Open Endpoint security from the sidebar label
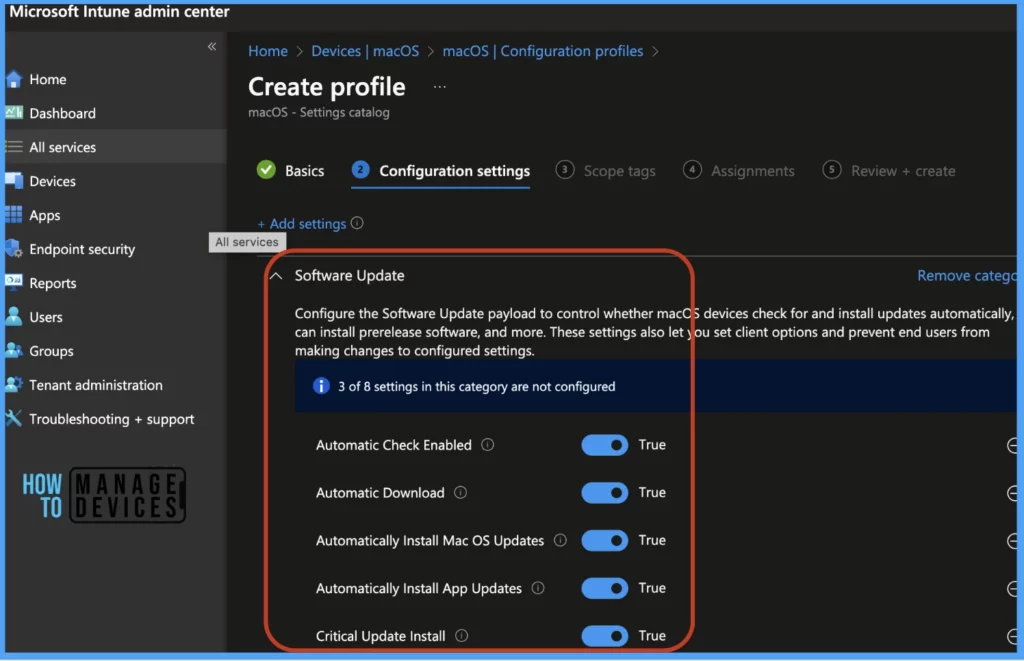This screenshot has width=1024, height=661. [x=82, y=250]
